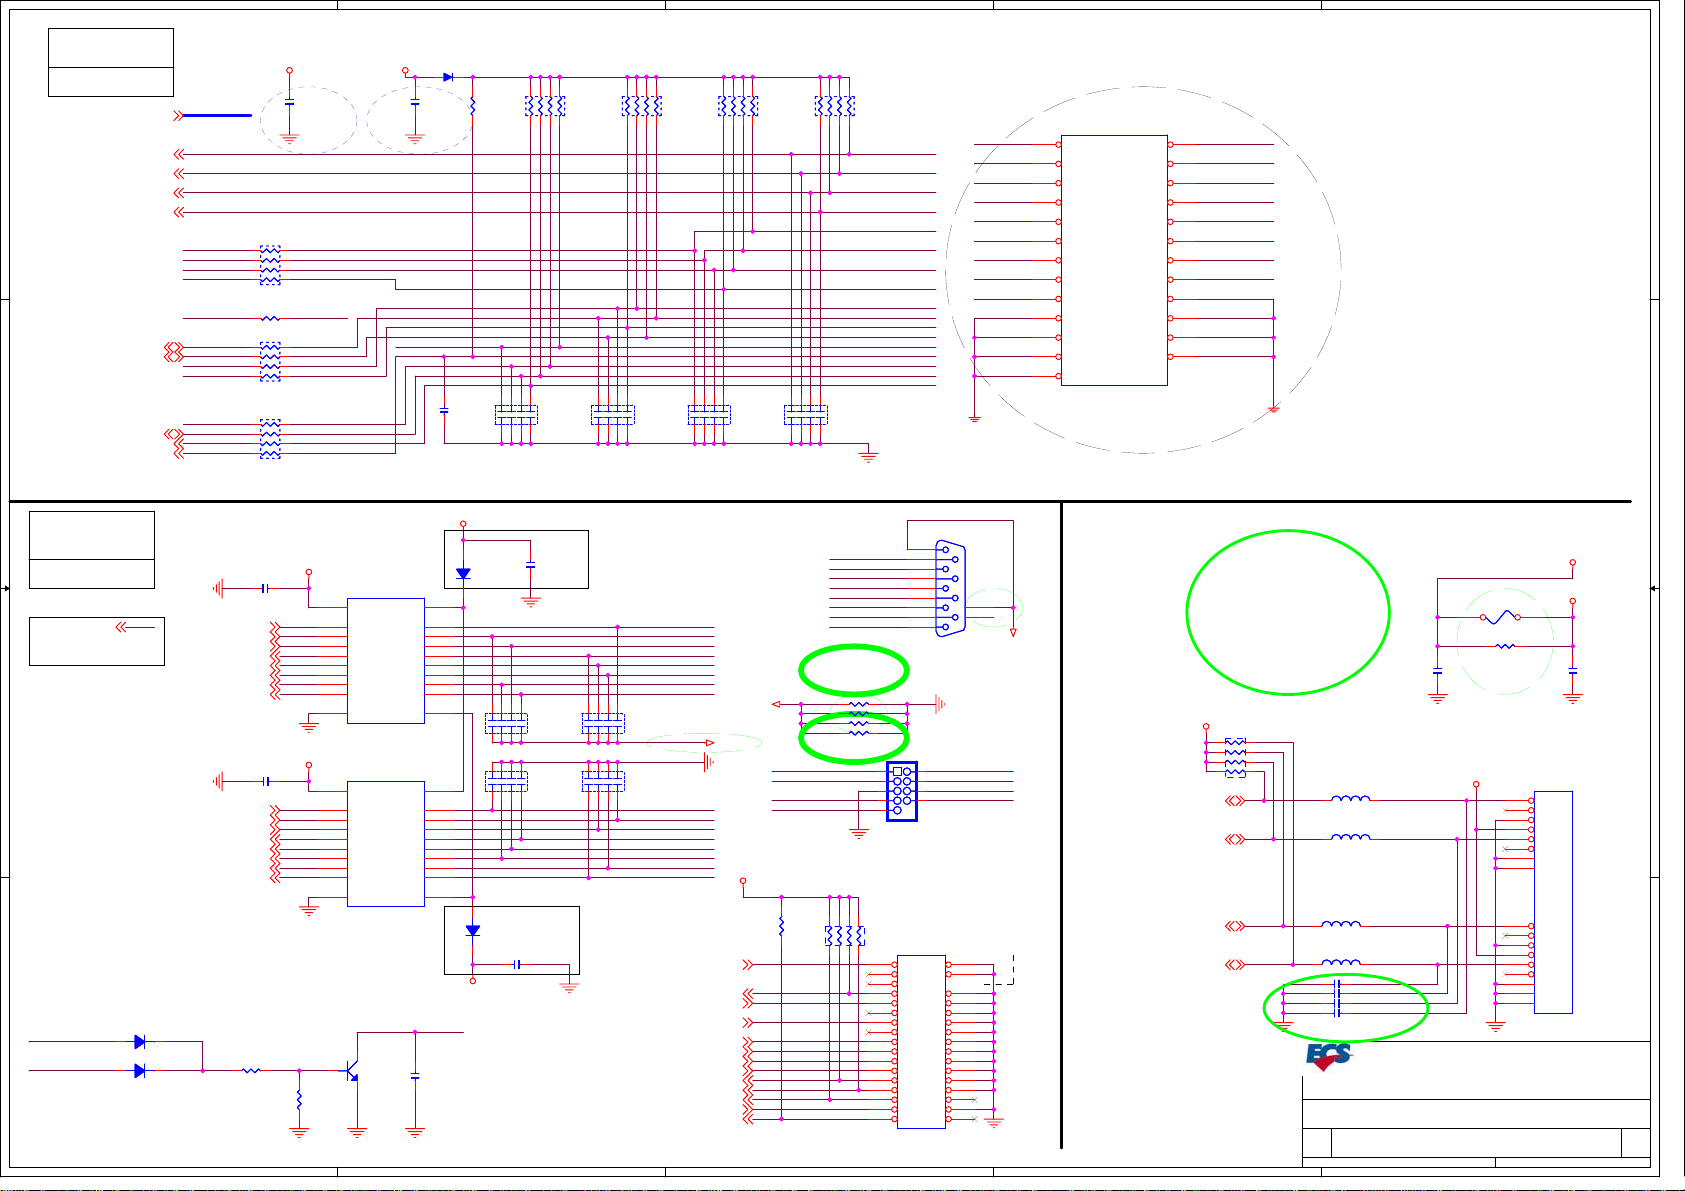Viewport: 1685px width, 1191px height.
Task: Select the diode on the top power rail
Action: pos(447,77)
